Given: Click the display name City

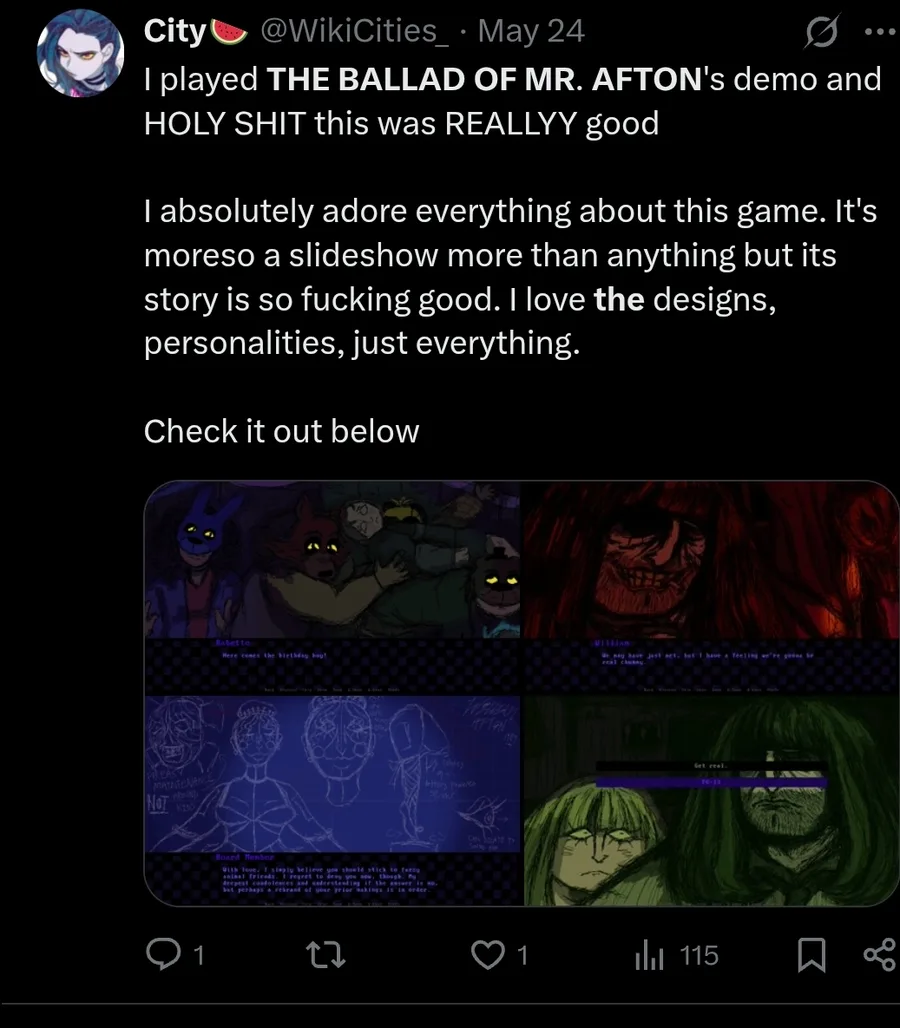Looking at the screenshot, I should (175, 31).
